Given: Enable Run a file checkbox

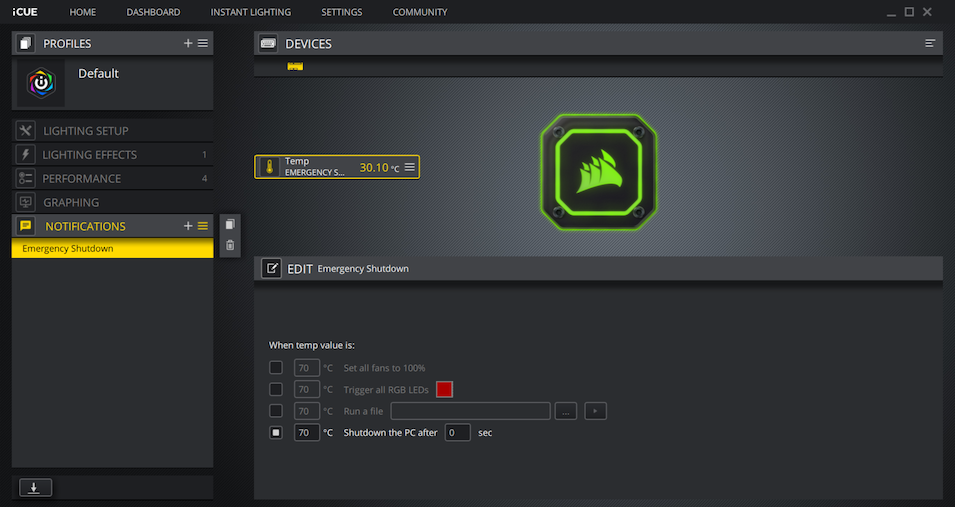Looking at the screenshot, I should click(276, 411).
